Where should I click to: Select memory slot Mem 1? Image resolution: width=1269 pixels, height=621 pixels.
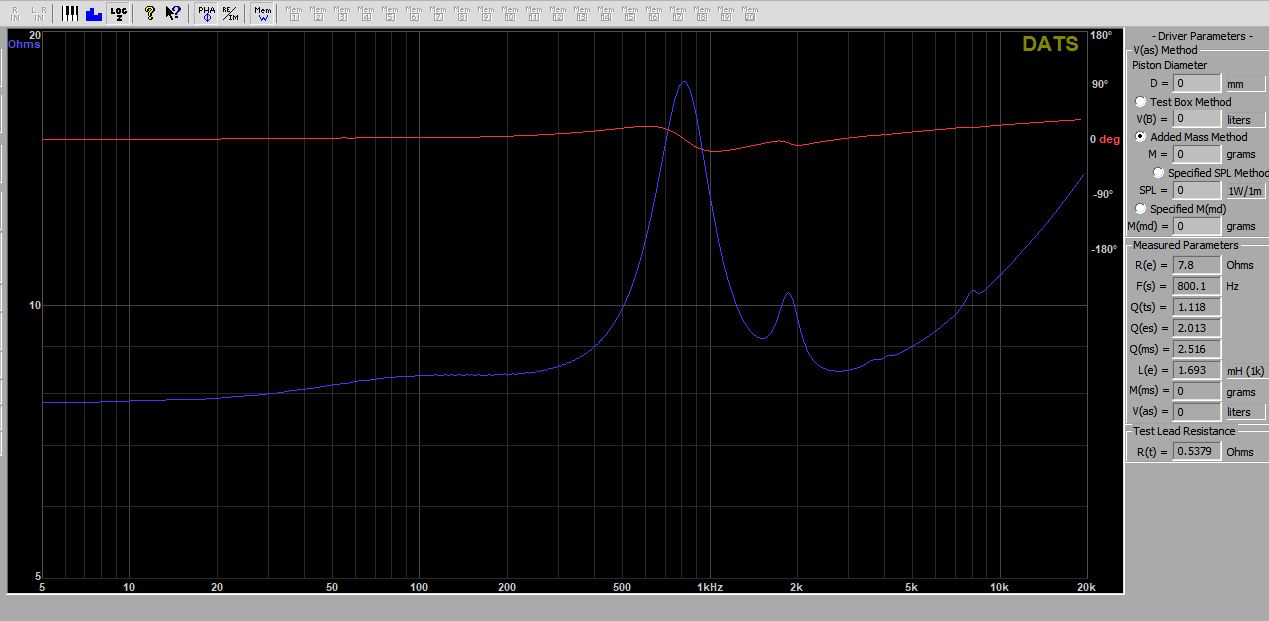click(x=294, y=13)
